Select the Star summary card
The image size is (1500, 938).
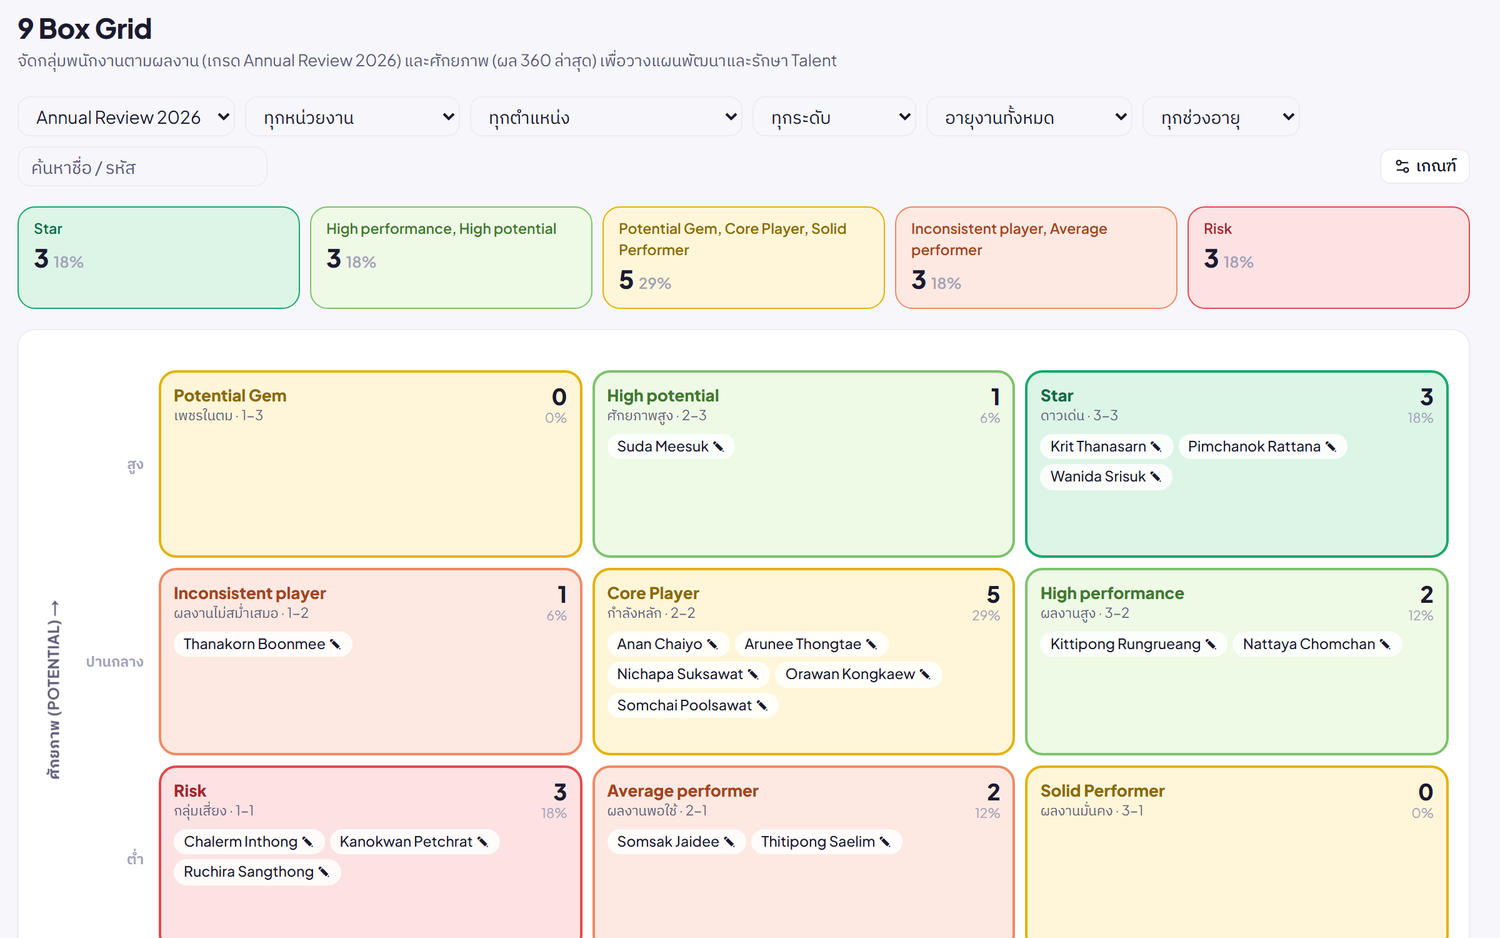159,258
